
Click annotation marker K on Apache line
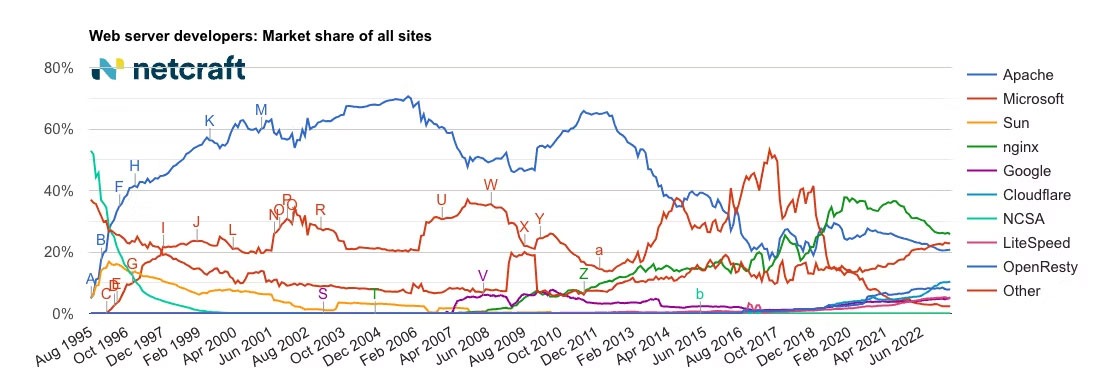[209, 121]
